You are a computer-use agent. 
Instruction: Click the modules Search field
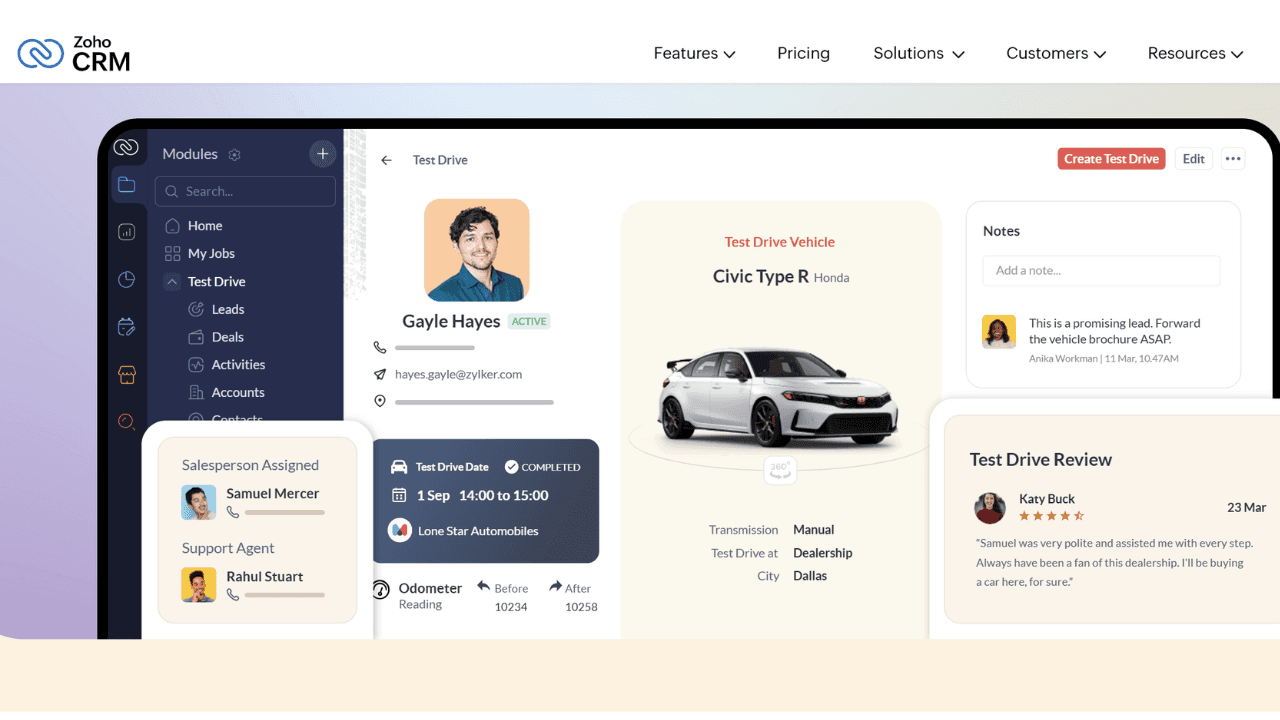click(245, 191)
